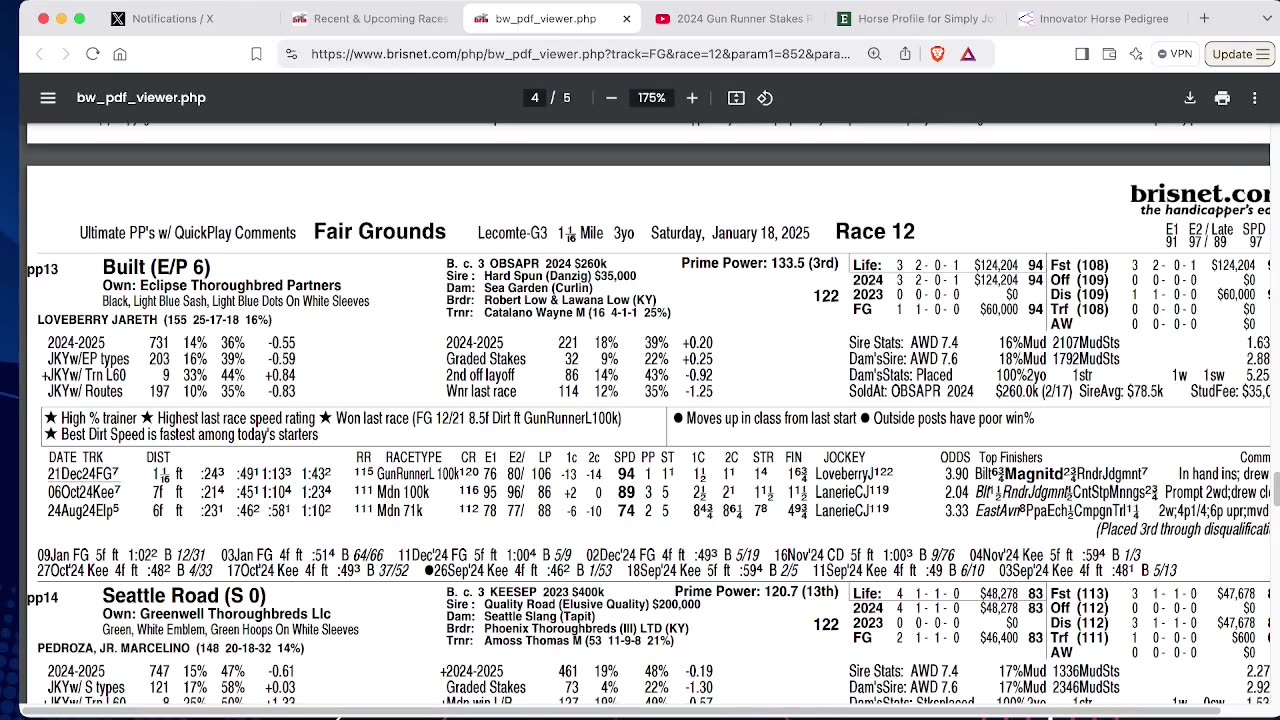
Task: Click dam Sea Garden (Curlin)
Action: (515, 288)
